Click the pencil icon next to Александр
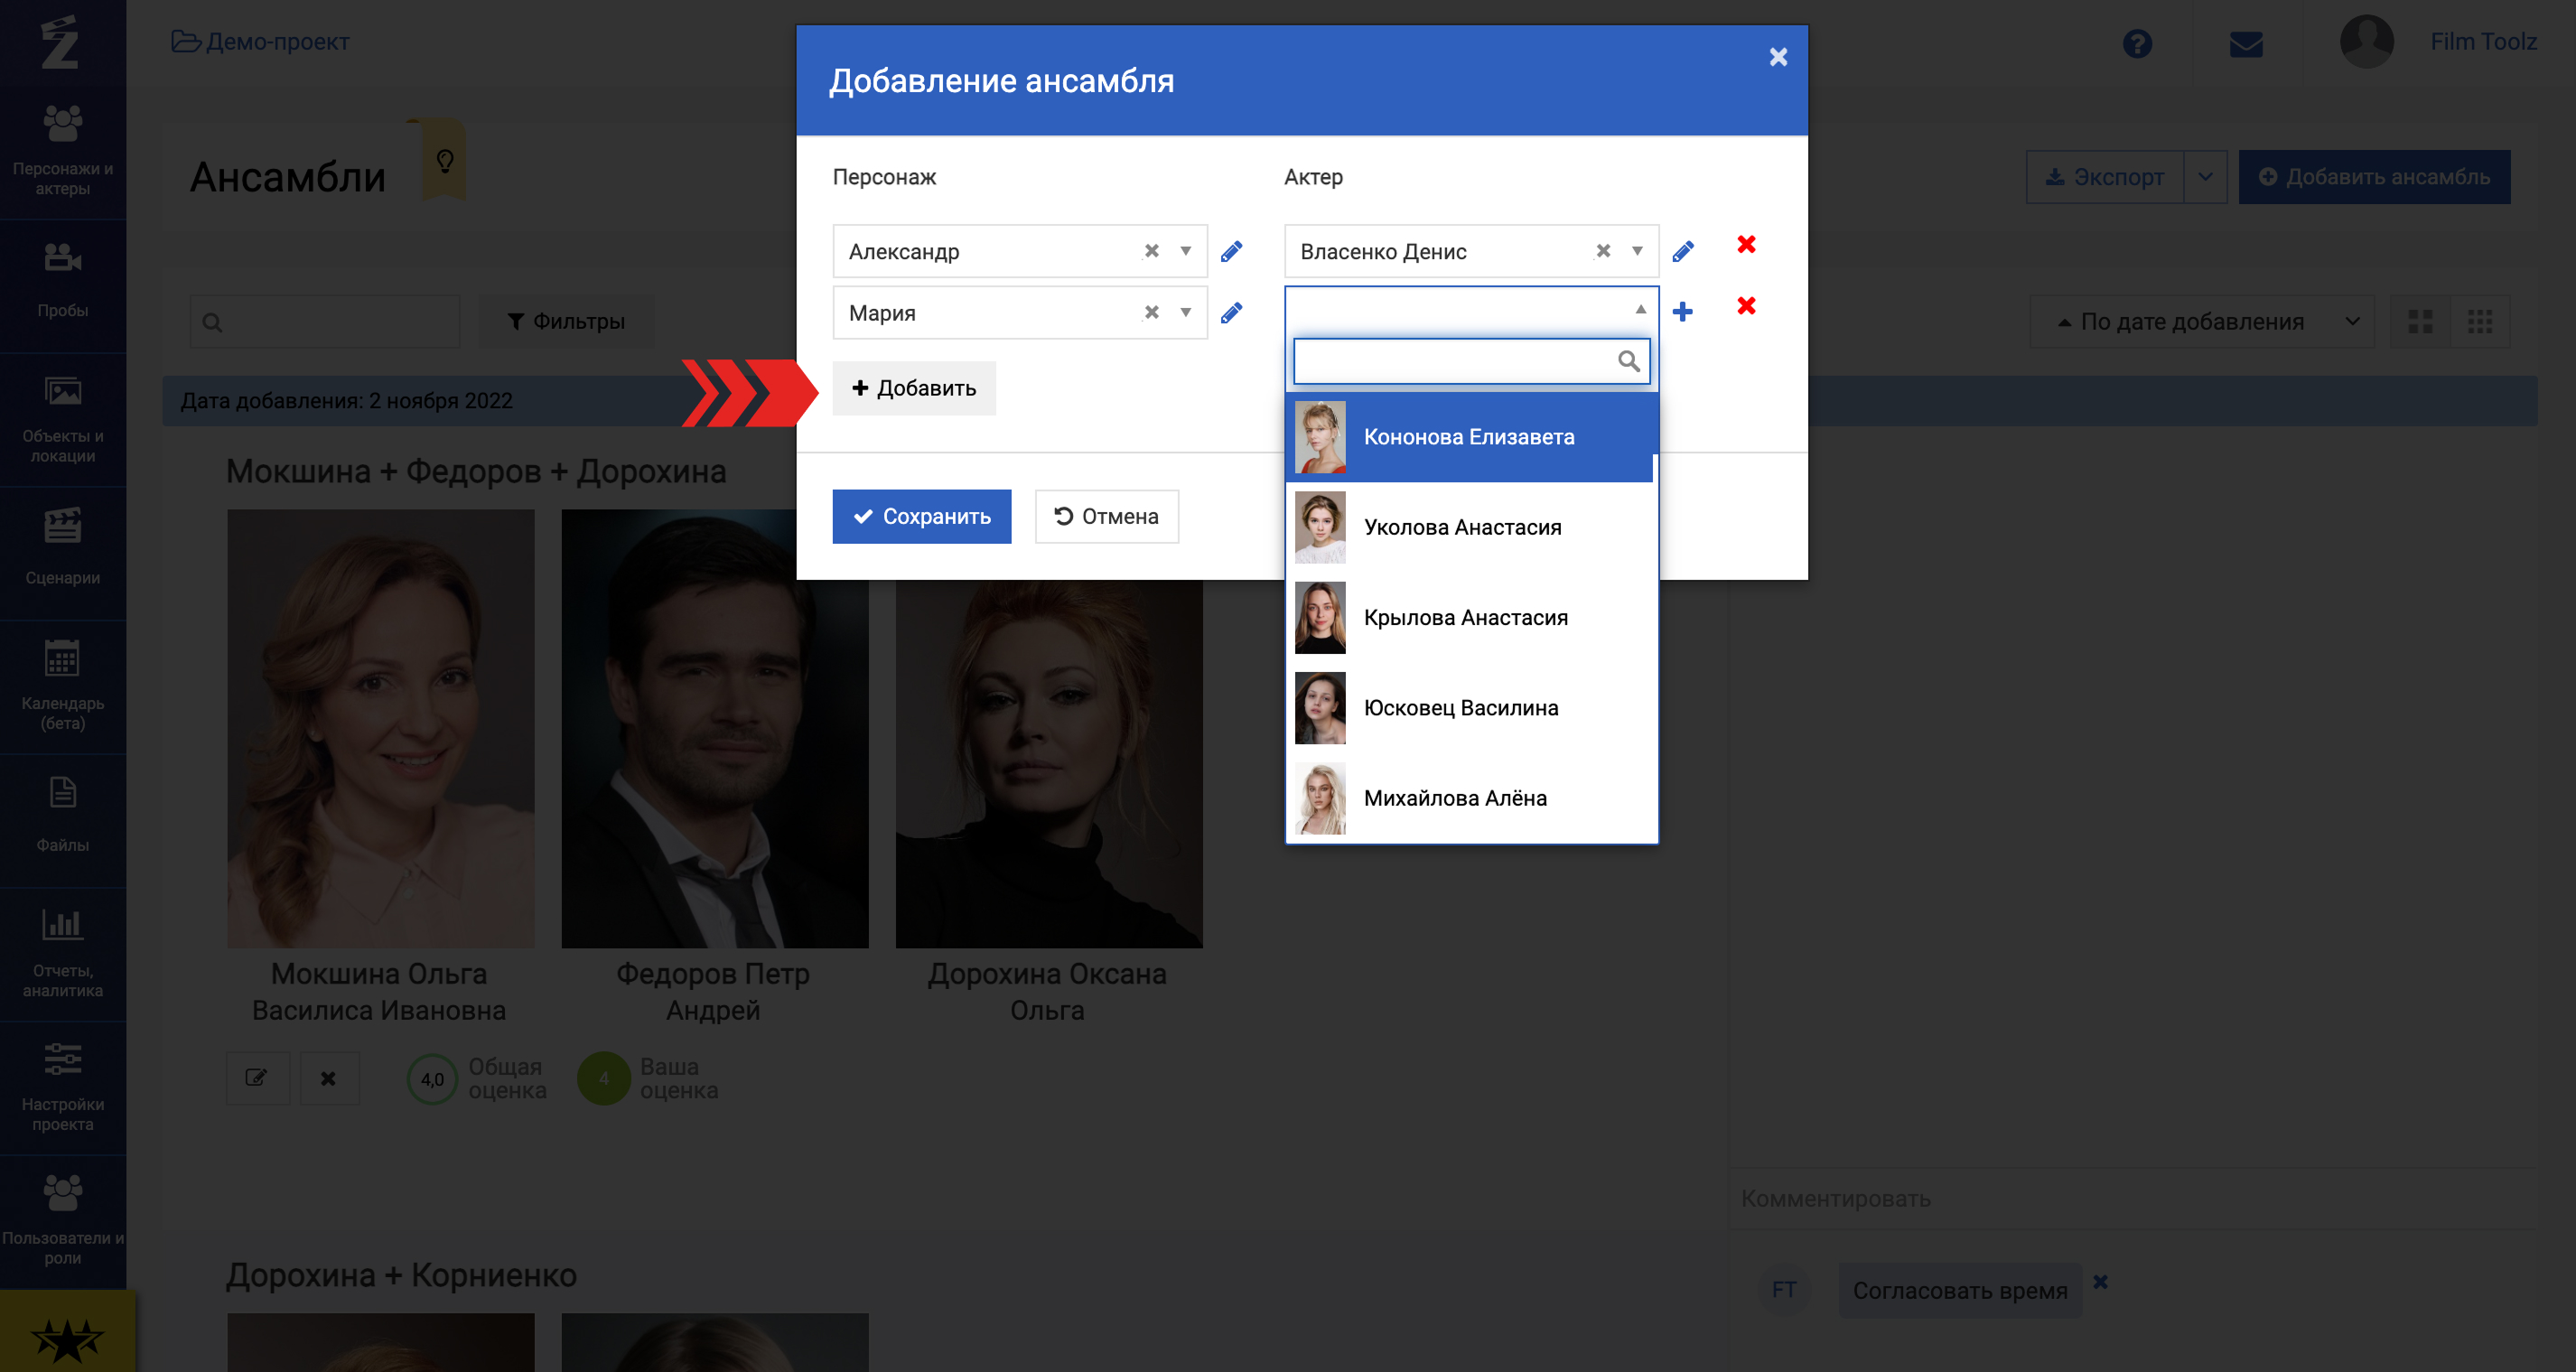The image size is (2576, 1372). click(1231, 251)
